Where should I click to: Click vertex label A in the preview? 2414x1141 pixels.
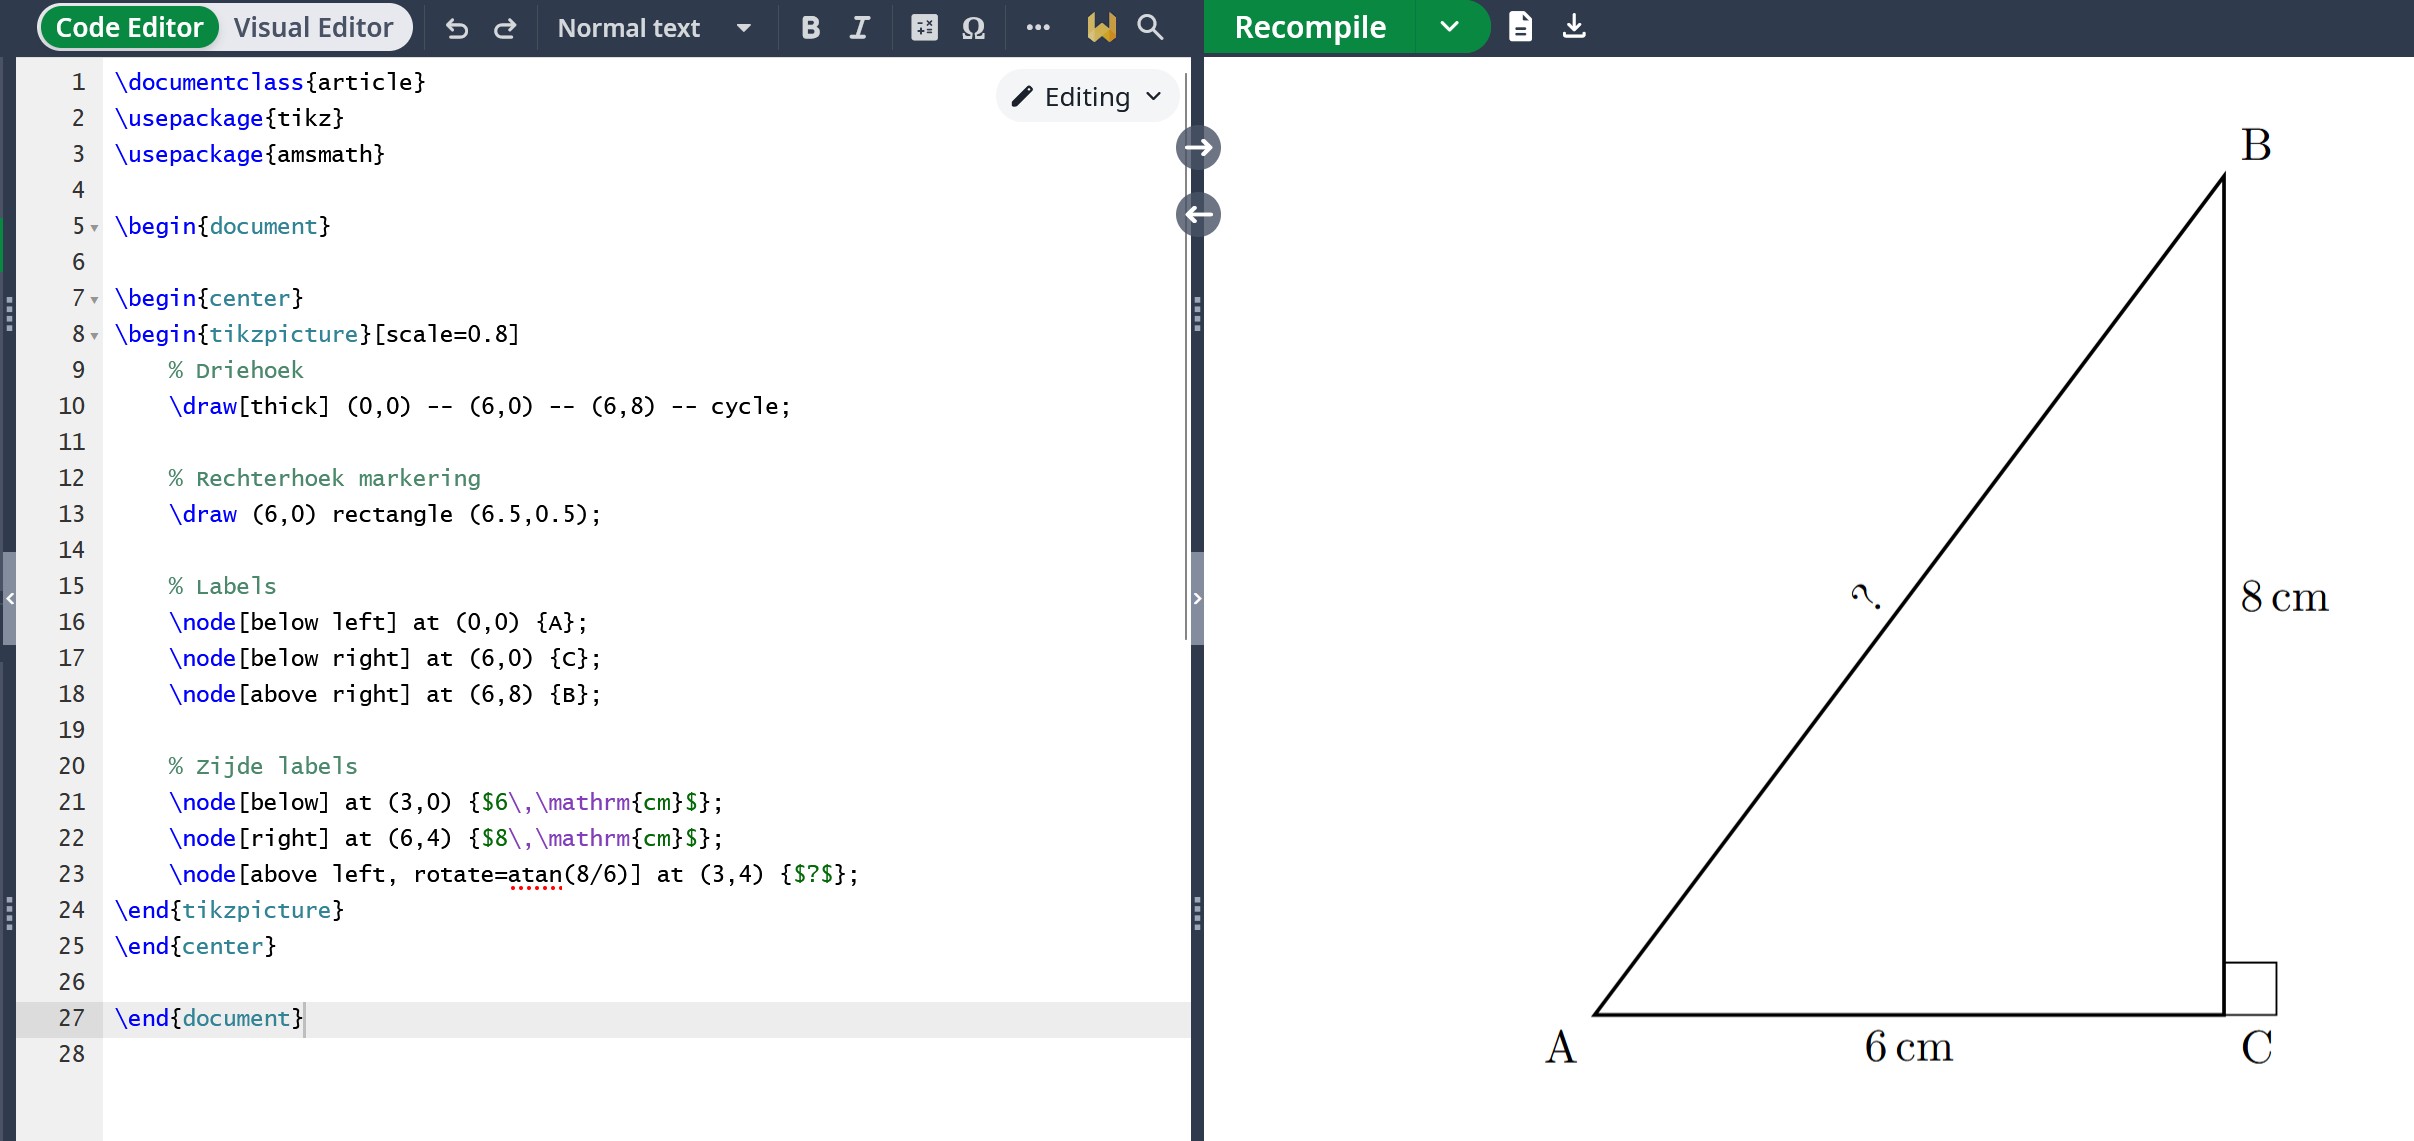[1561, 1047]
